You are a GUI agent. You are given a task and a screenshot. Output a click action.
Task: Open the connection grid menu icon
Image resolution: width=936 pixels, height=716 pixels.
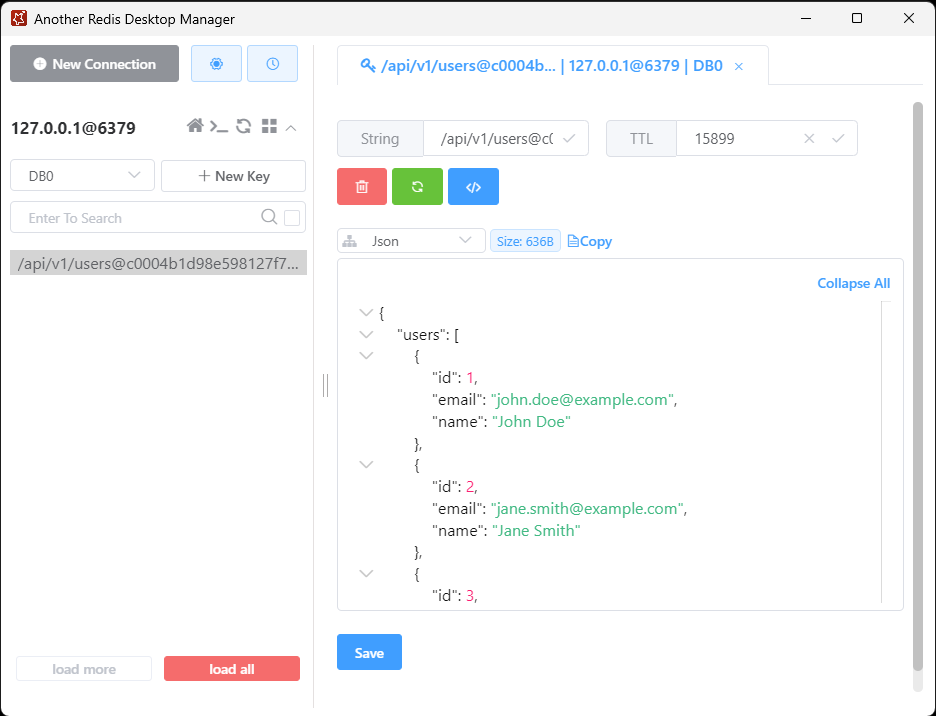[x=269, y=126]
